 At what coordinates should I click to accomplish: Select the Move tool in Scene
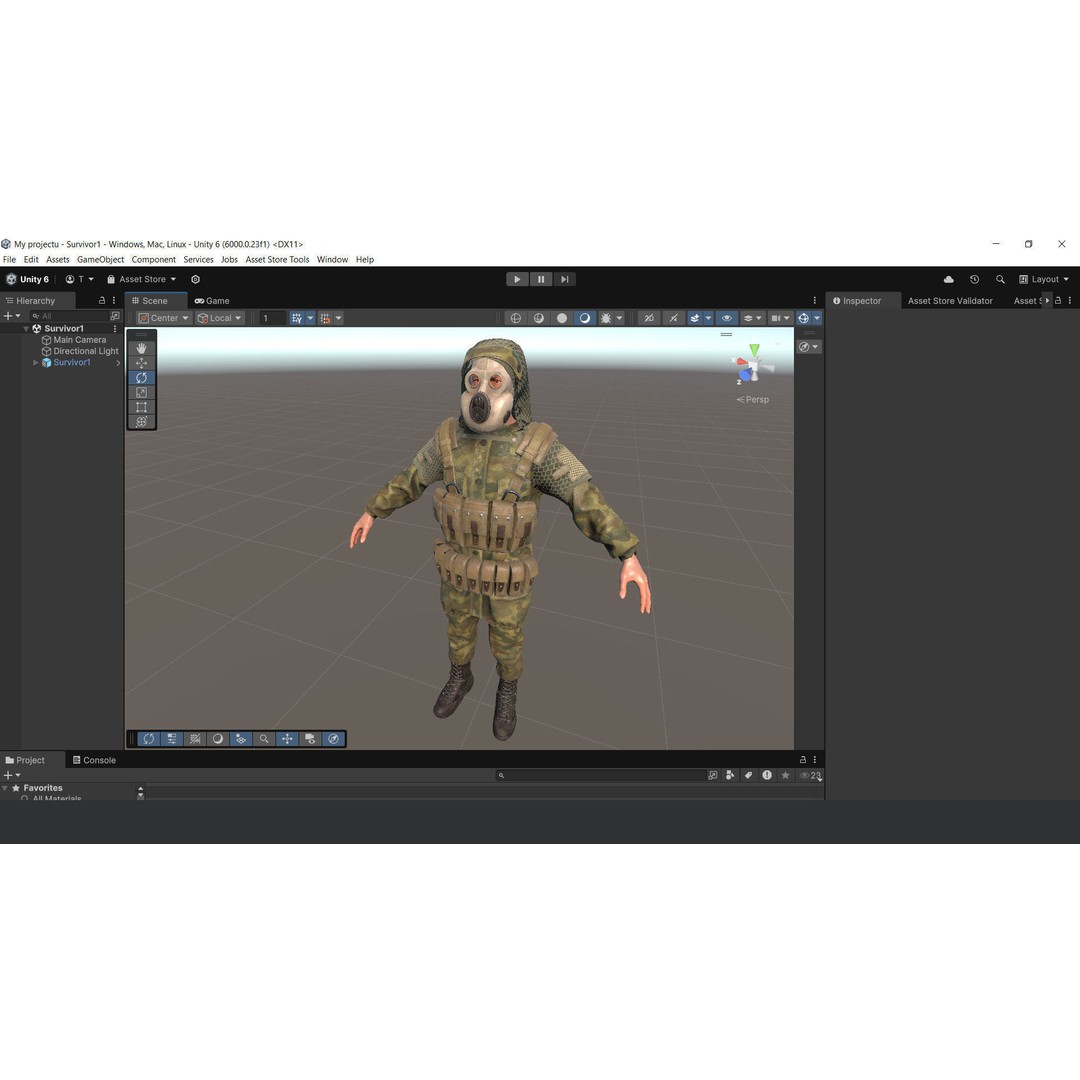coord(141,363)
